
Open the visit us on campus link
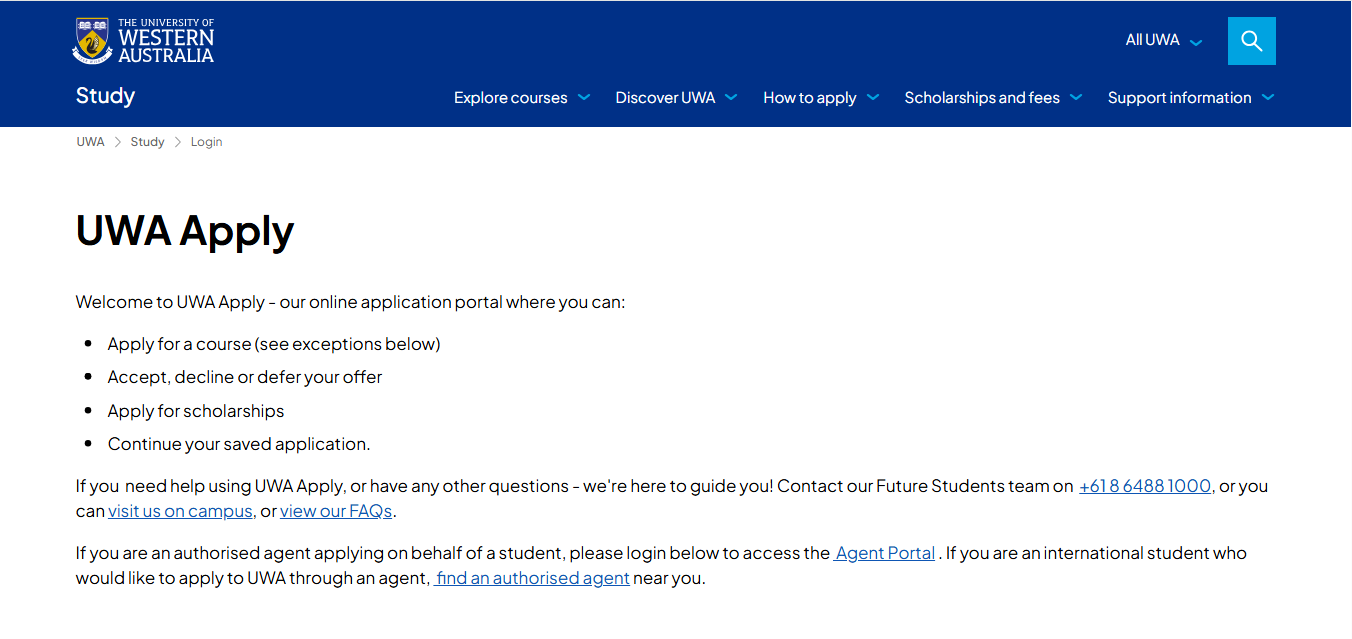[x=180, y=511]
